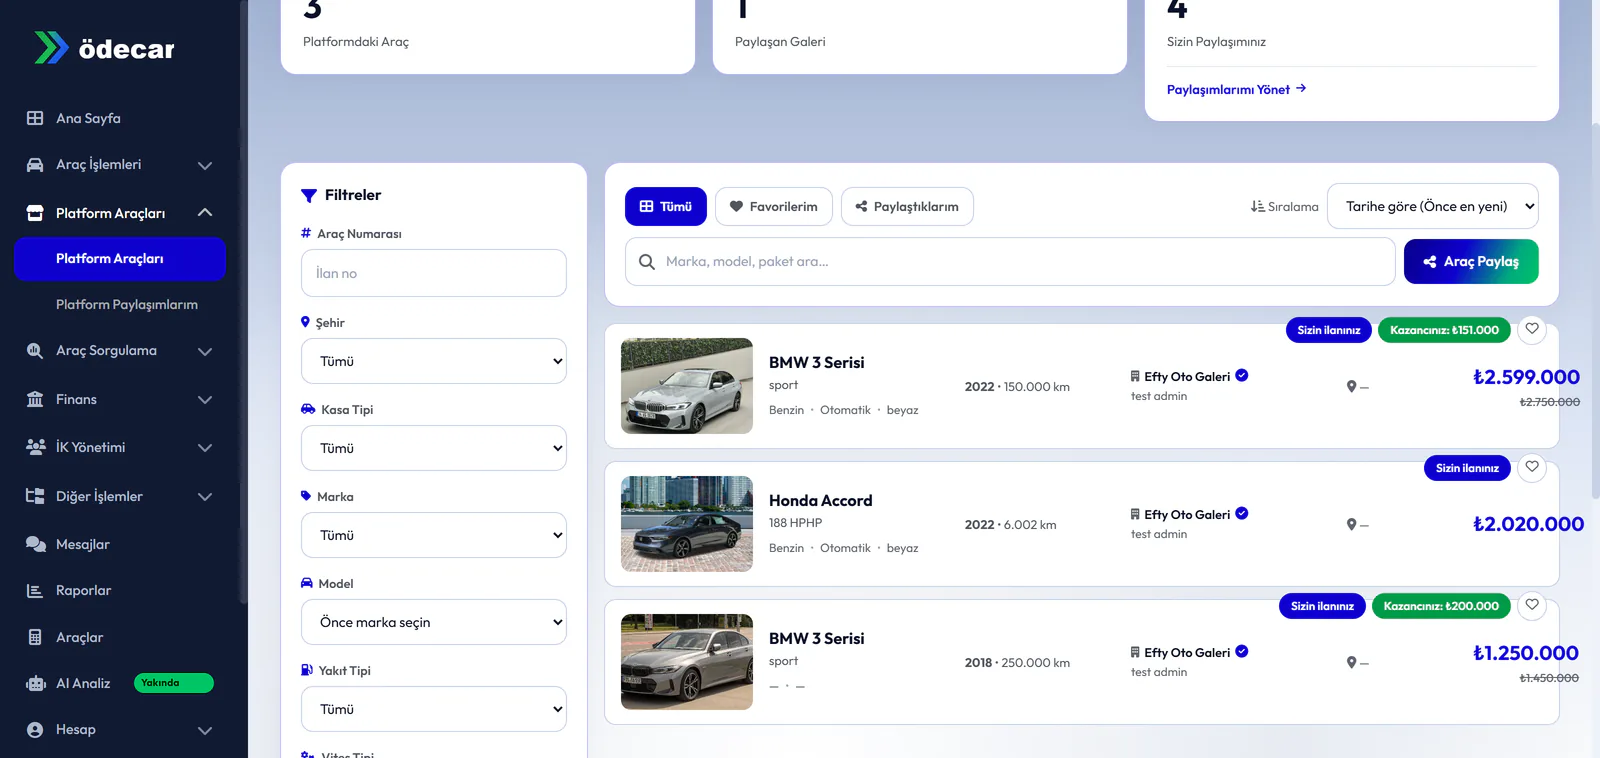The image size is (1600, 758).
Task: Open the Şehir dropdown
Action: (434, 361)
